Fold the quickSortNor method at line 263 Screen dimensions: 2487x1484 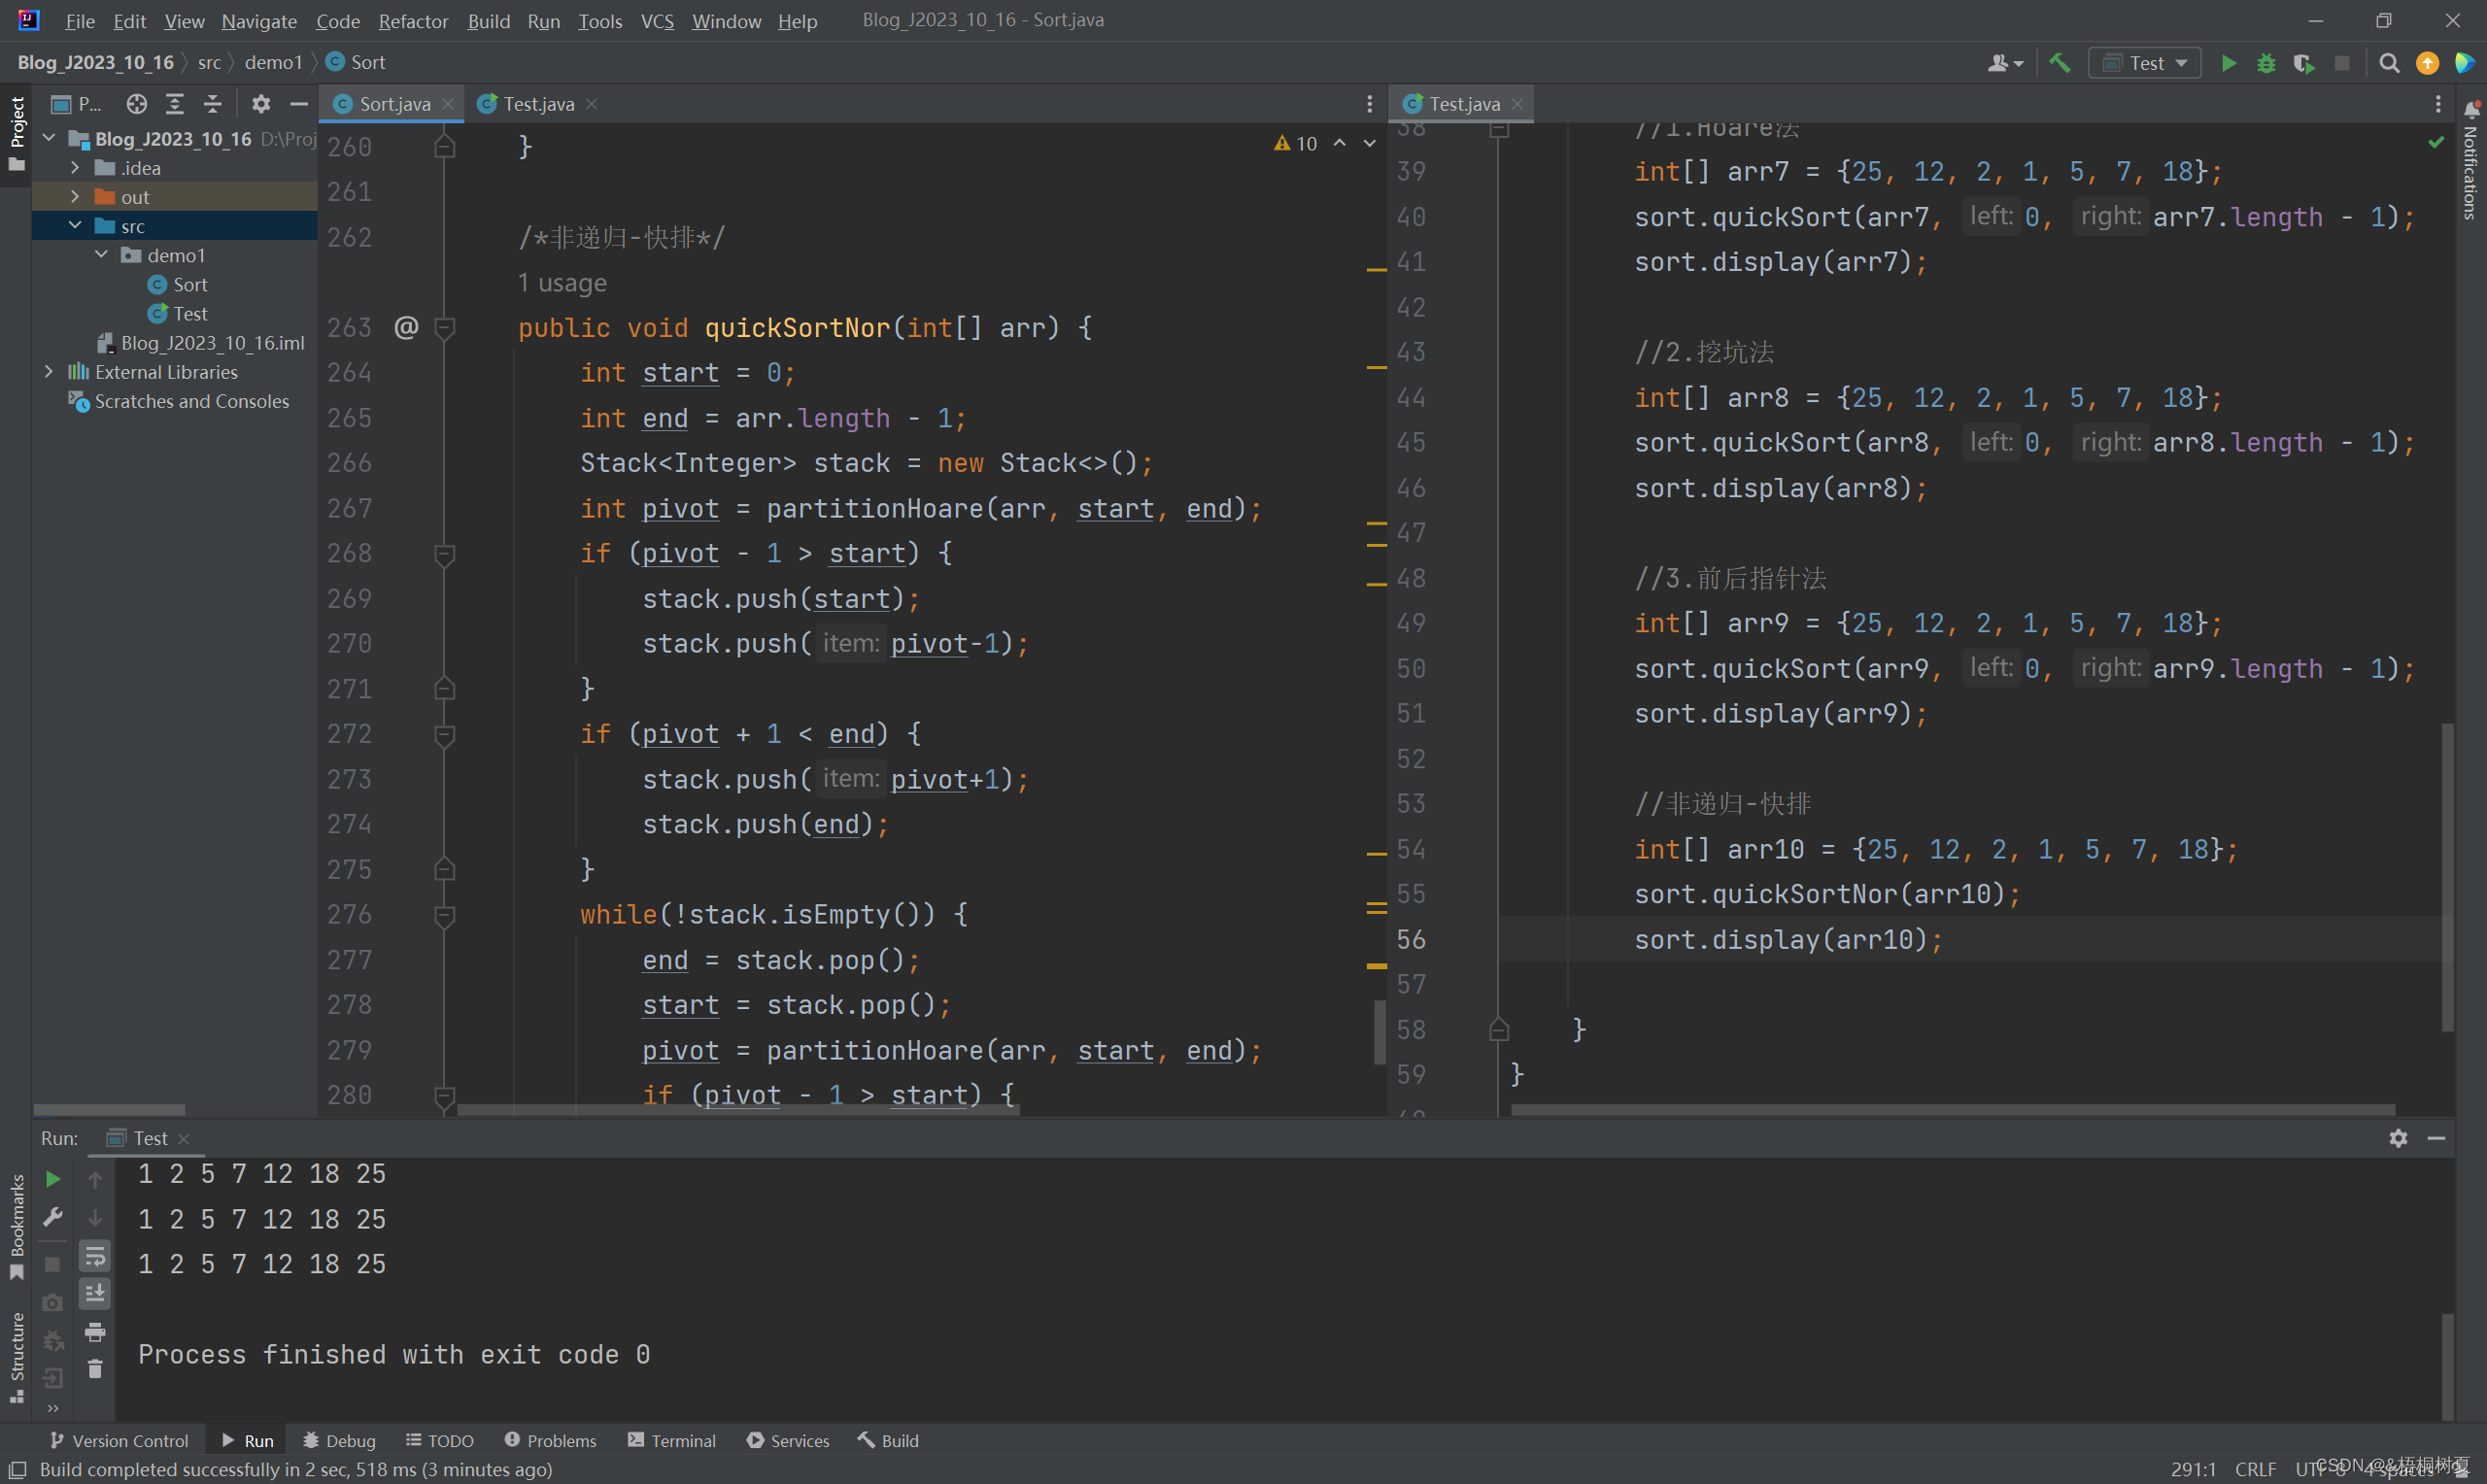click(x=445, y=327)
